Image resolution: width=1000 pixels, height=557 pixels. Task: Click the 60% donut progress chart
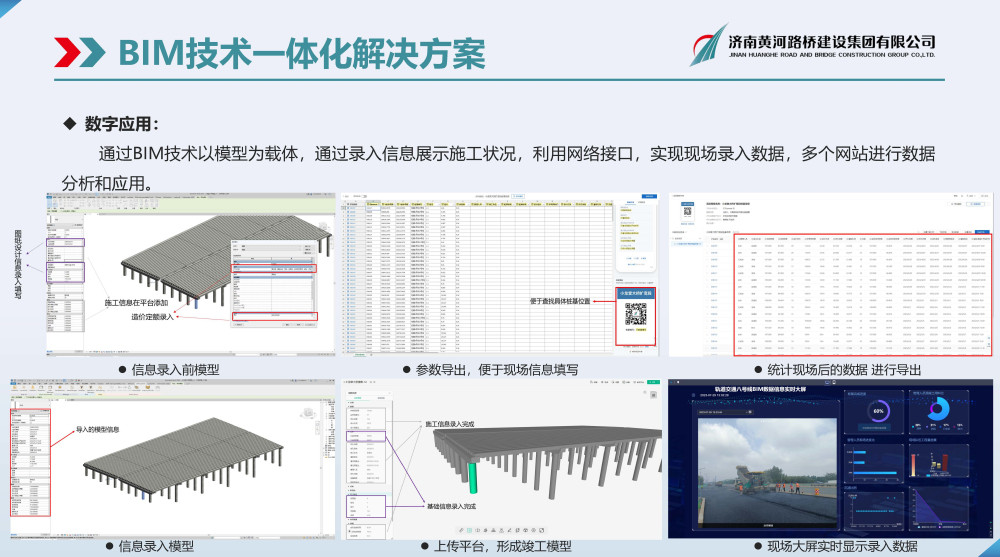pyautogui.click(x=879, y=411)
